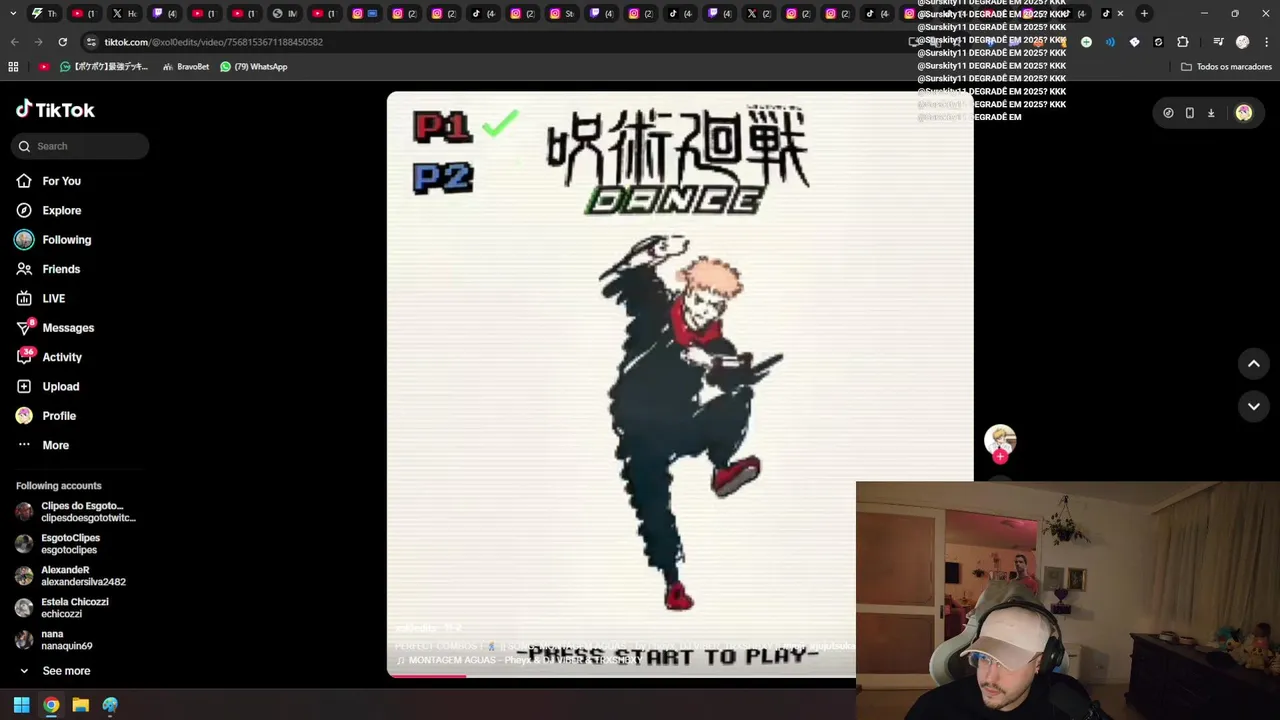1280x720 pixels.
Task: Follow the creator with plus badge
Action: tap(1000, 457)
